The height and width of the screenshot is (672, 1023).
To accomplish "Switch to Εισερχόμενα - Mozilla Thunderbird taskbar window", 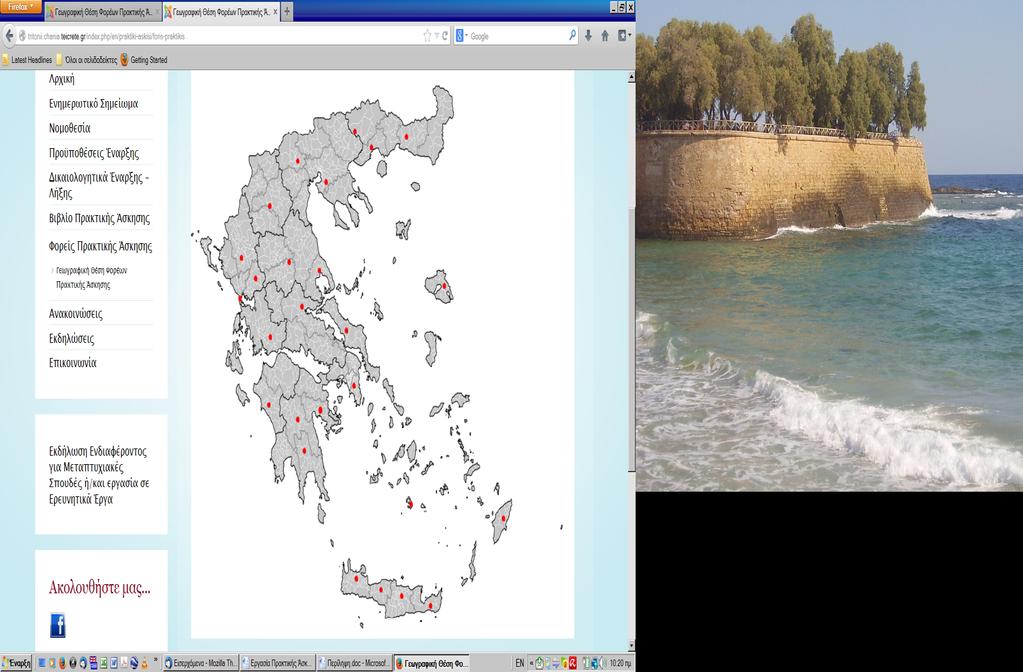I will tap(200, 663).
